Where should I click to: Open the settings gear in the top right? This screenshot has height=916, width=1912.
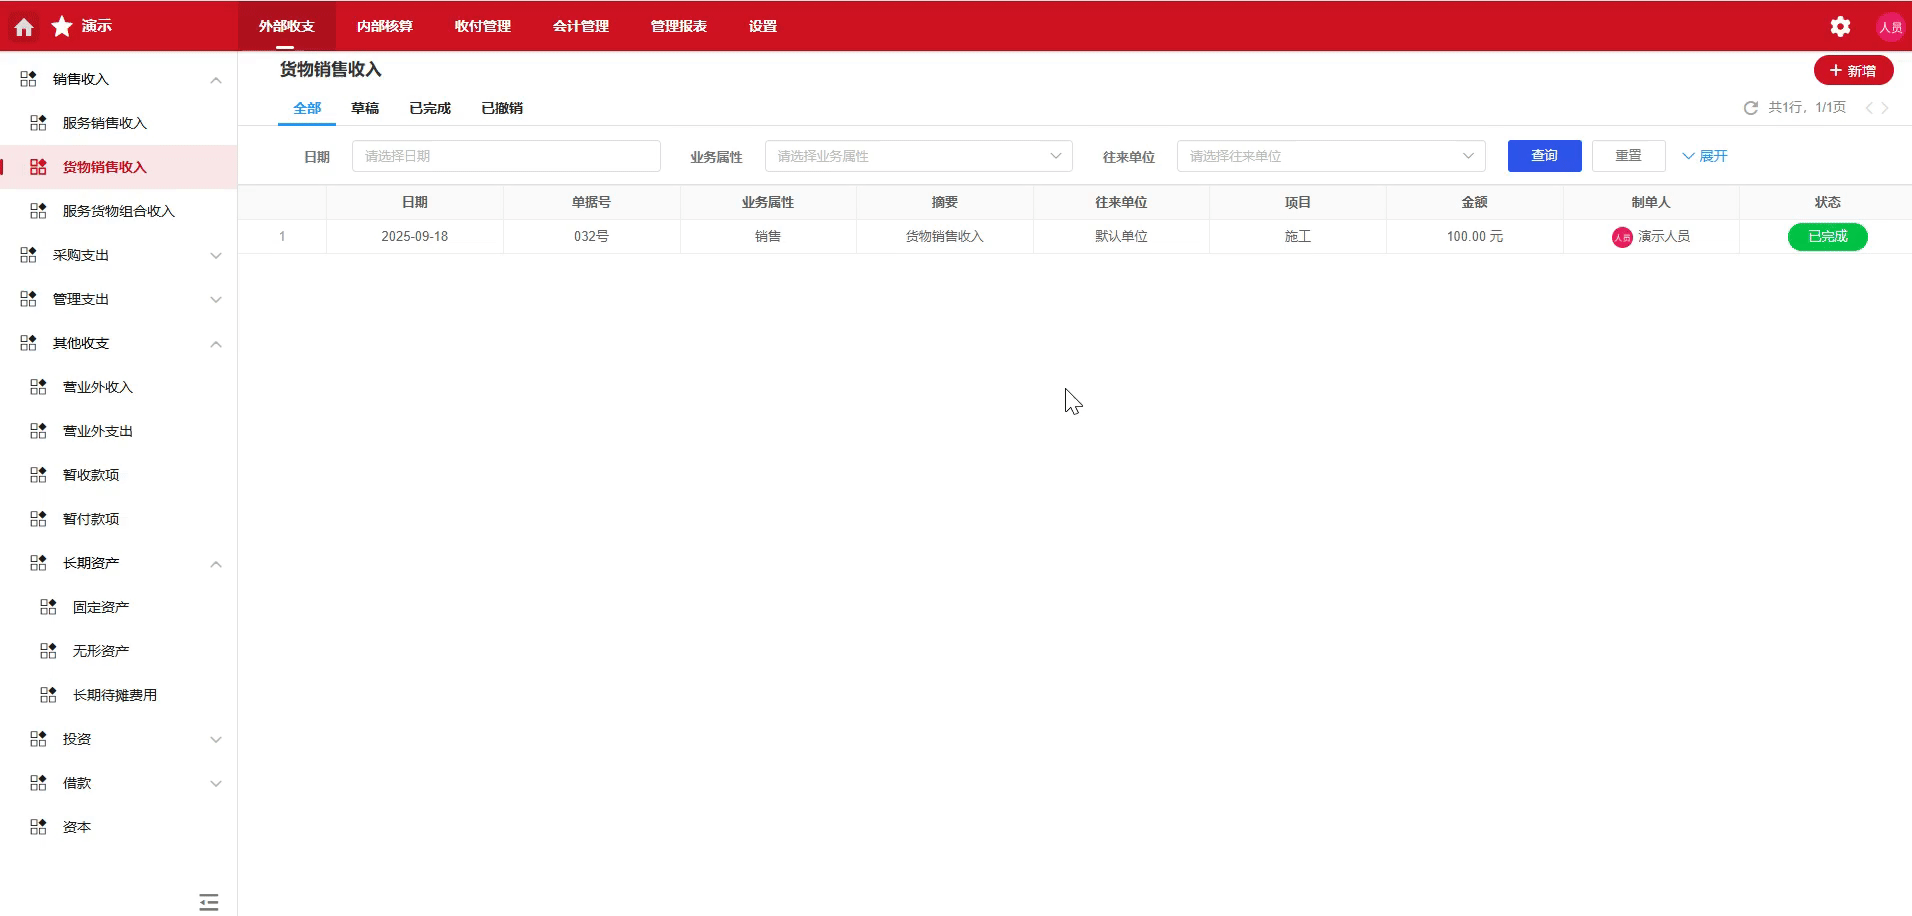point(1840,26)
